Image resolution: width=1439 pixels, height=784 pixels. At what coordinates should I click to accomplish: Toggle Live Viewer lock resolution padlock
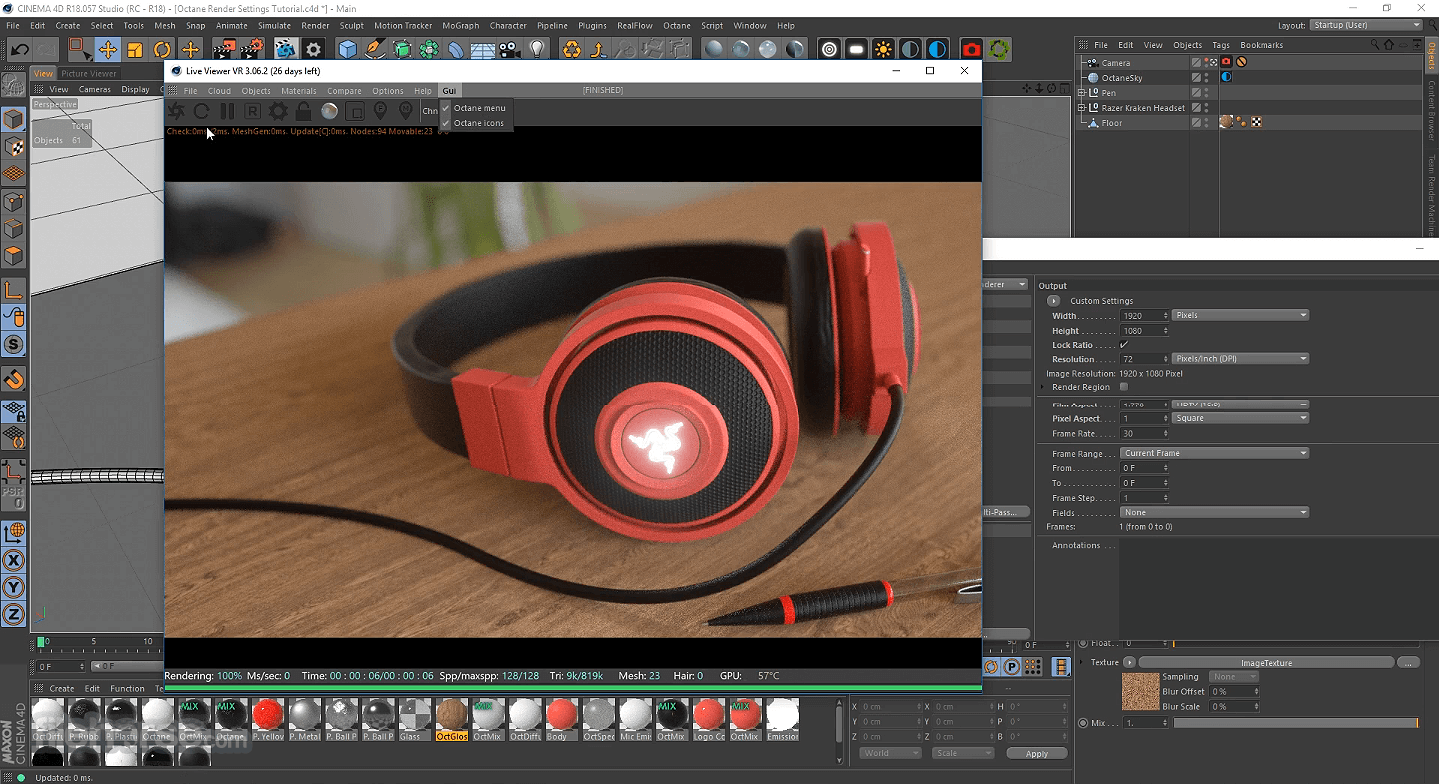pyautogui.click(x=303, y=111)
